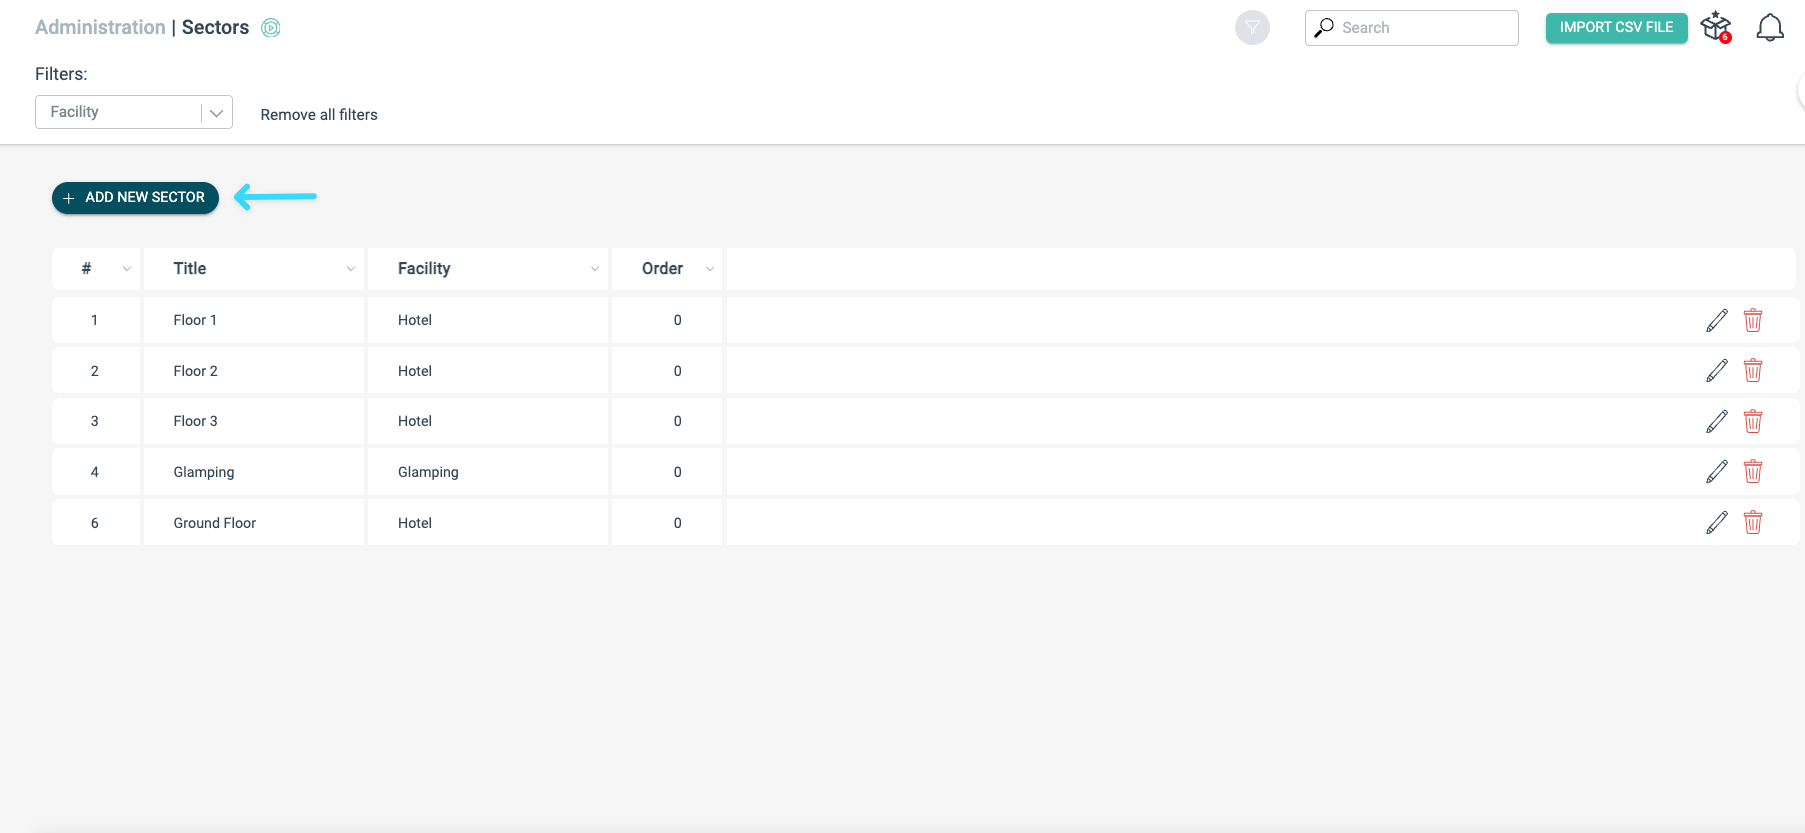
Task: Focus the Search input field
Action: [x=1412, y=28]
